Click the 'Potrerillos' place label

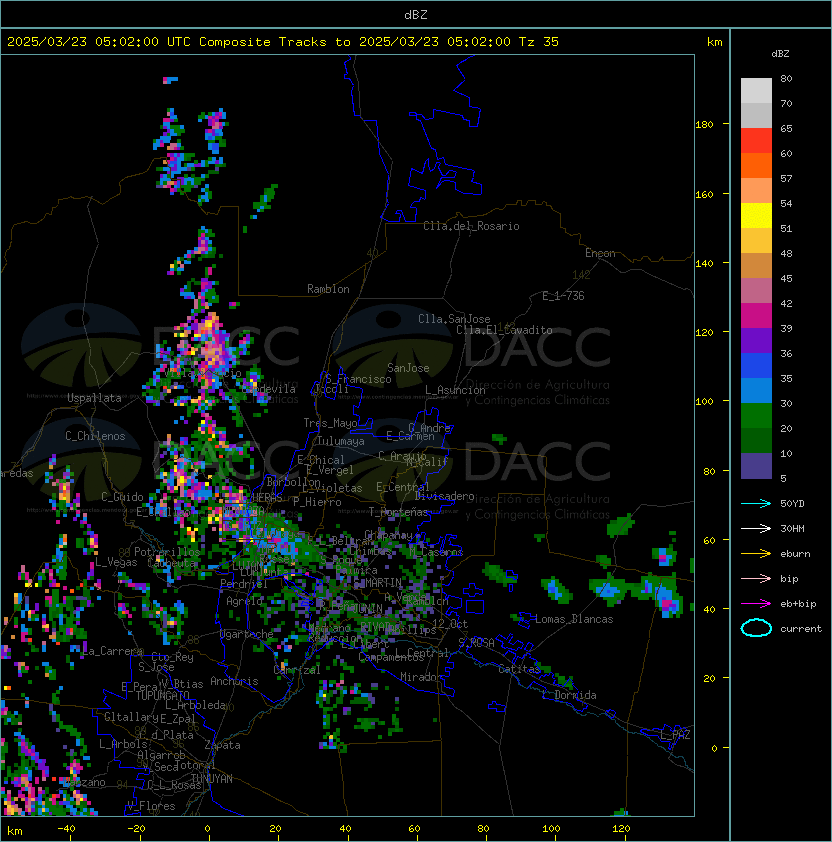point(167,552)
